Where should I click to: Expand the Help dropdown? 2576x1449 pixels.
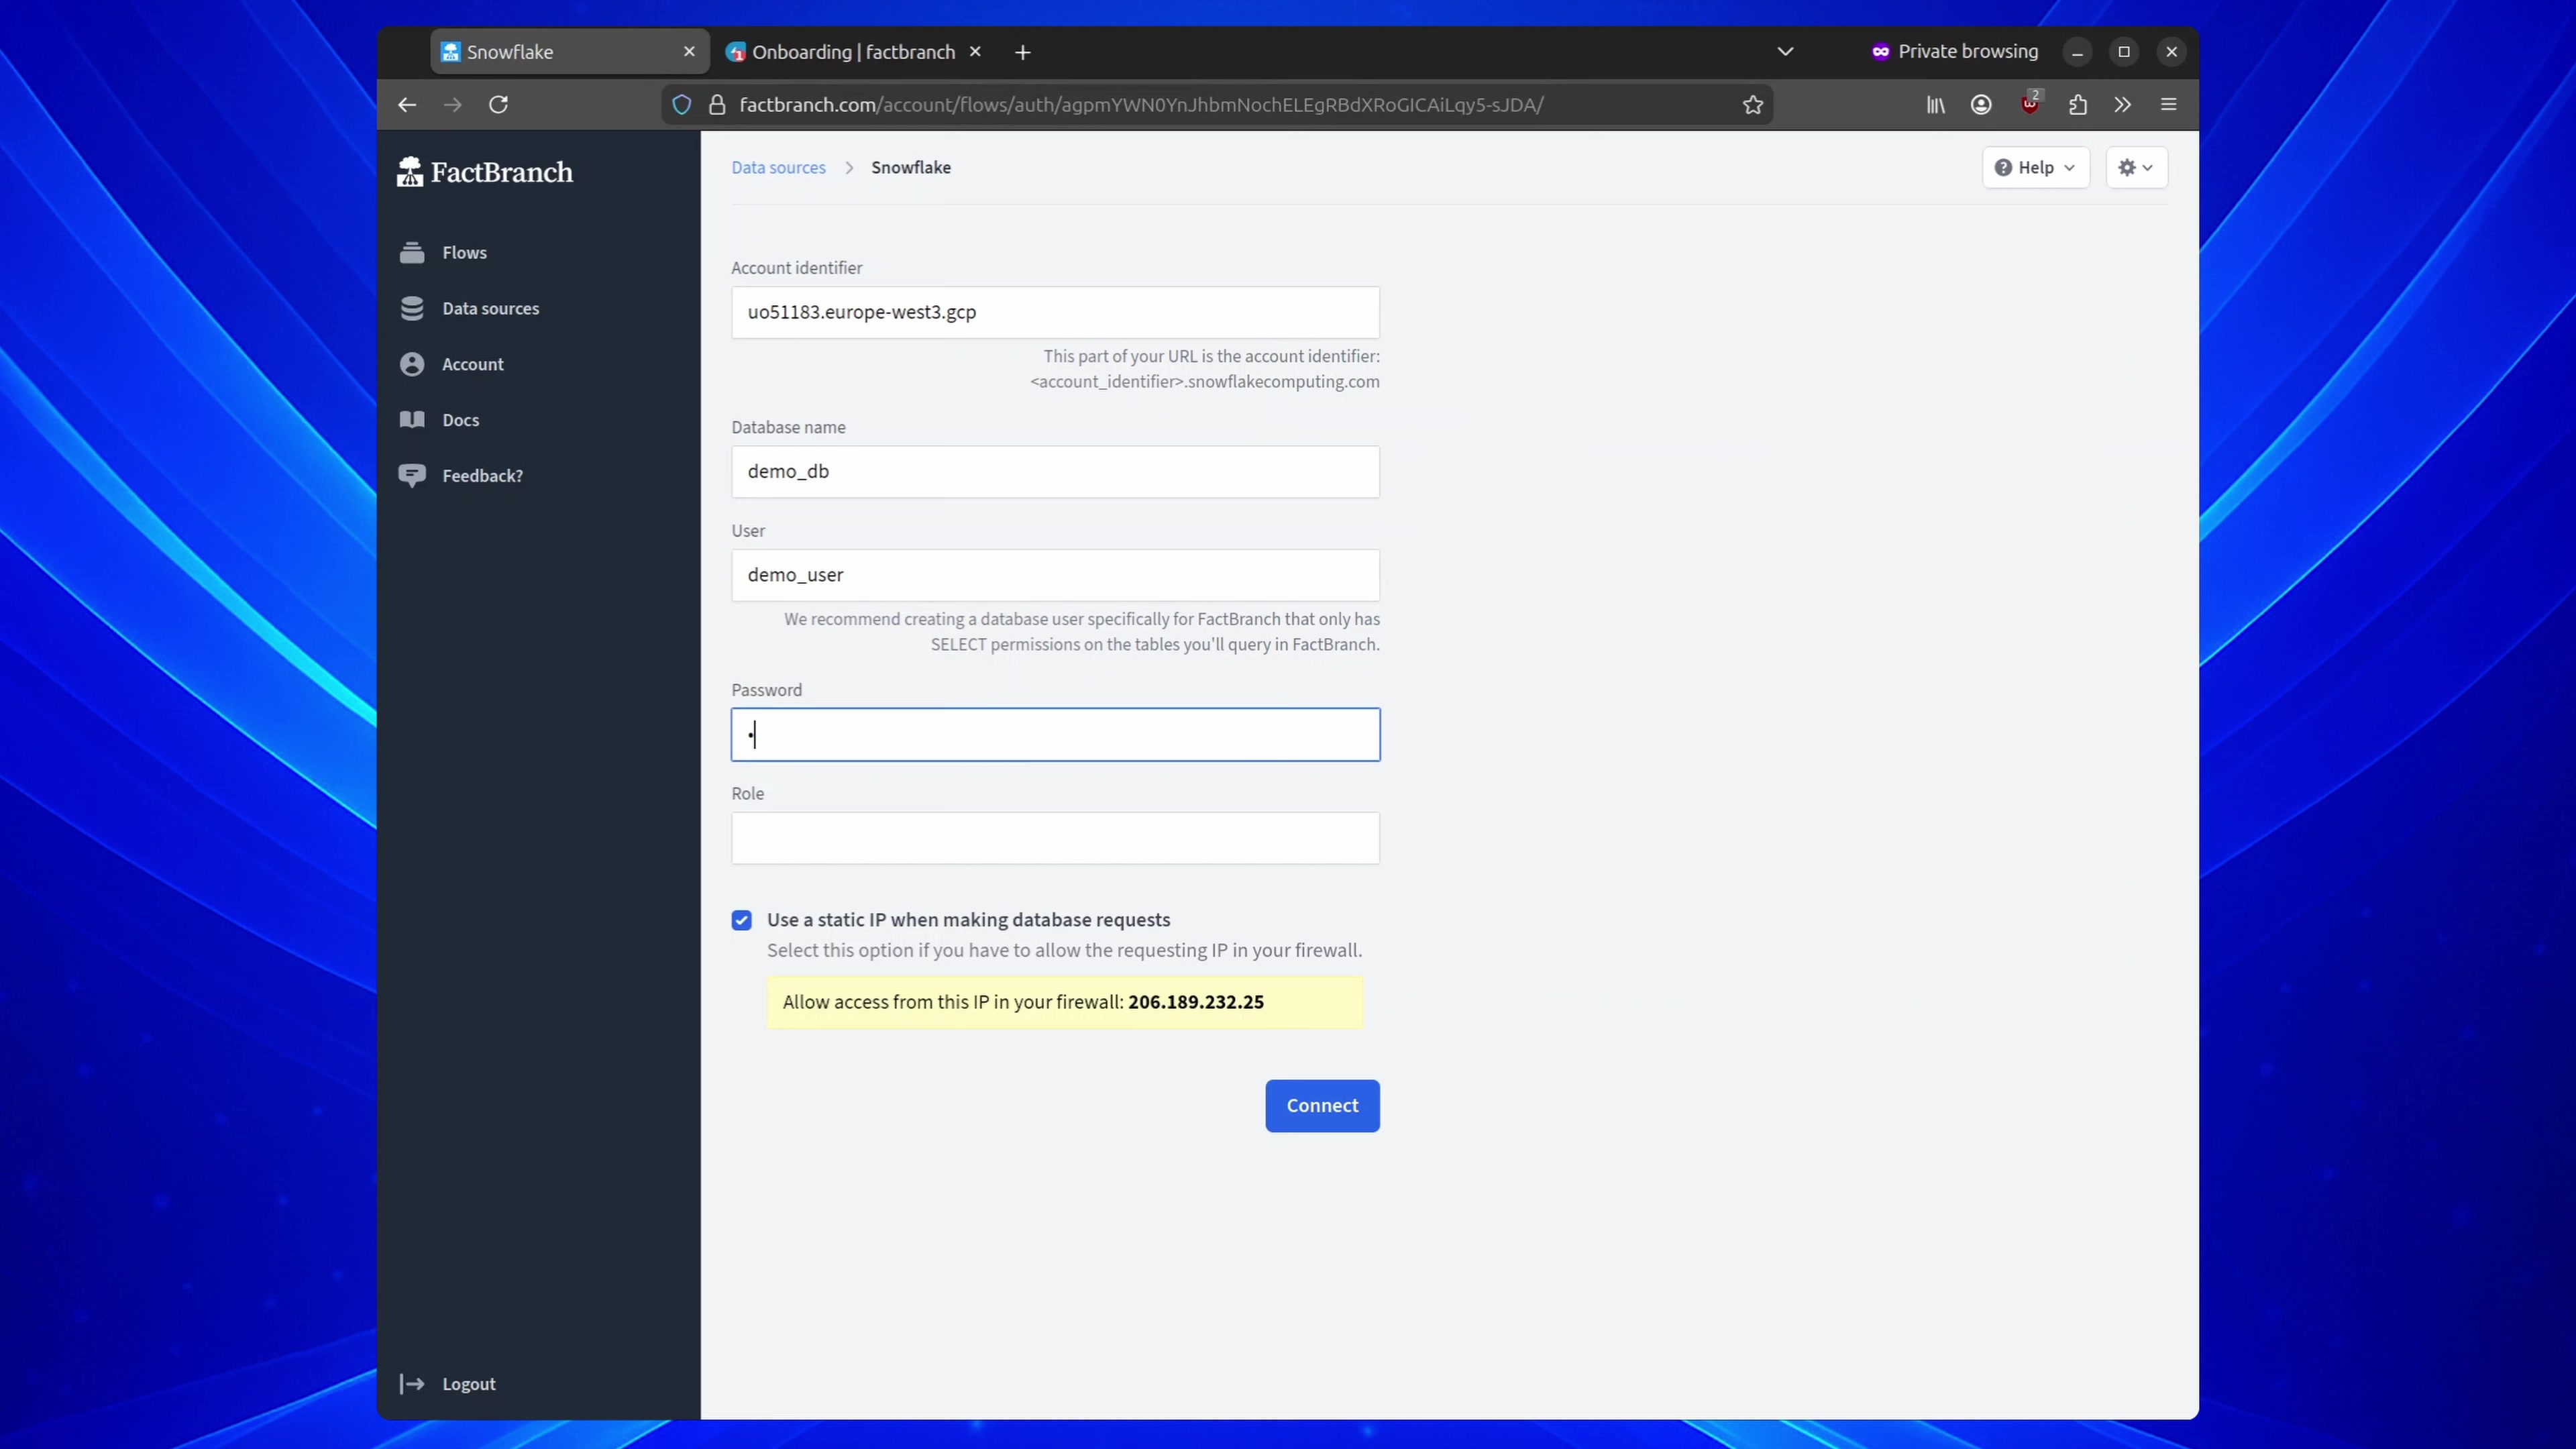[2035, 167]
